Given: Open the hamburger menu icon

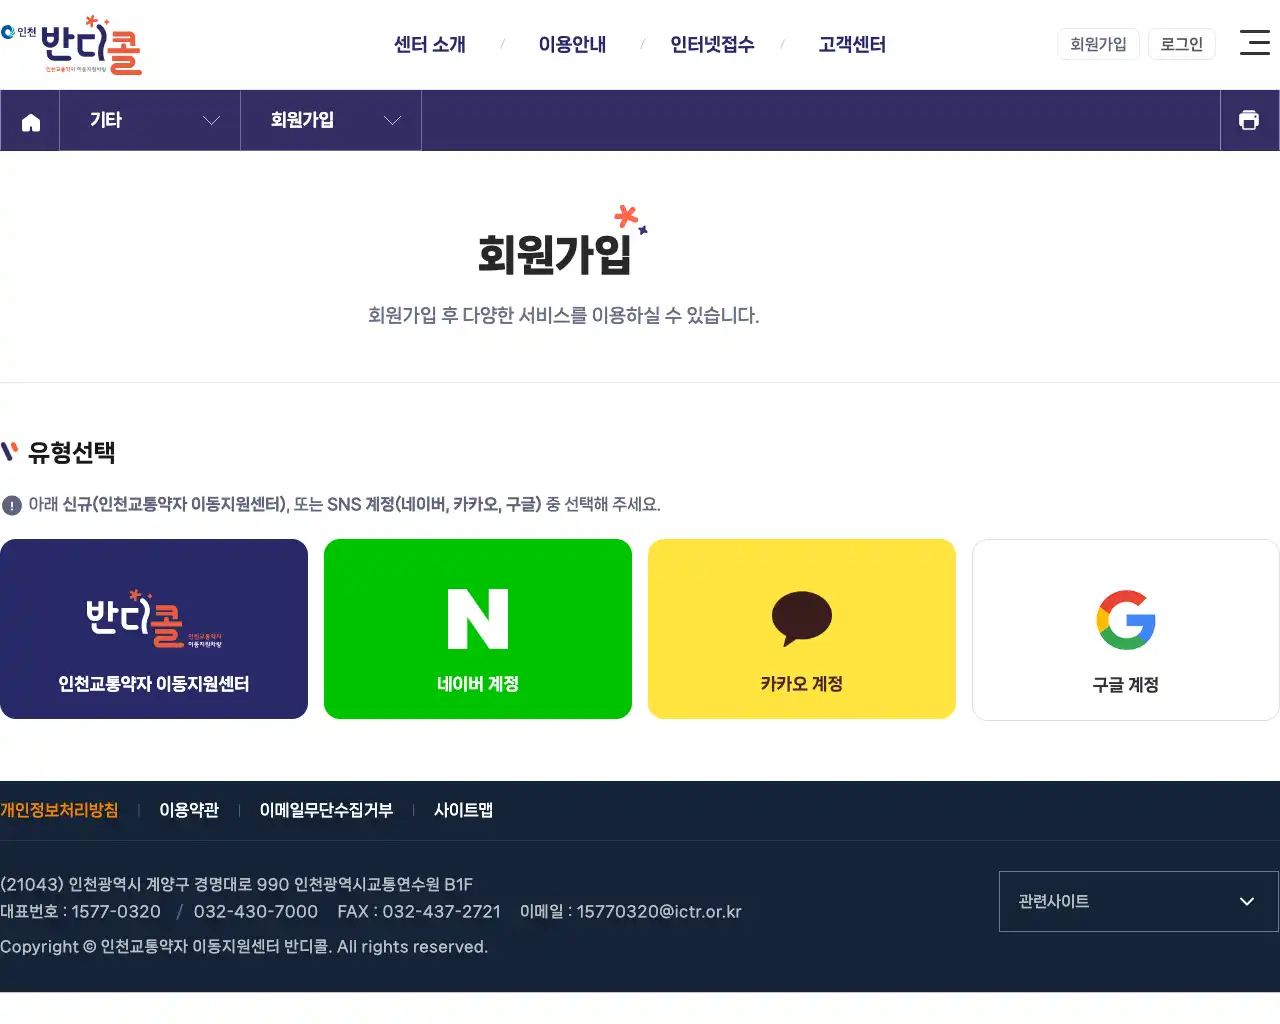Looking at the screenshot, I should coord(1255,42).
